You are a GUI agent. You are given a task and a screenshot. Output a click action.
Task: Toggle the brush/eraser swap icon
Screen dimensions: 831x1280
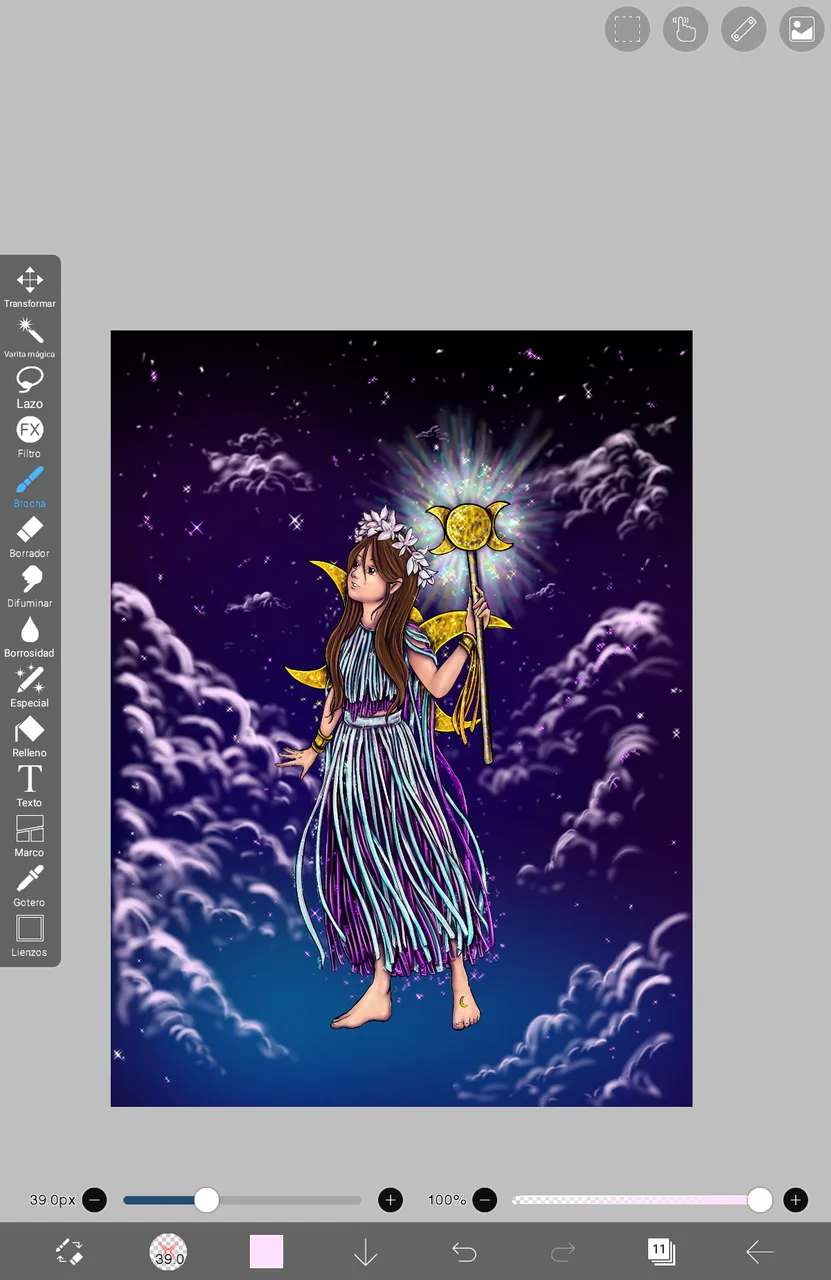pos(69,1251)
